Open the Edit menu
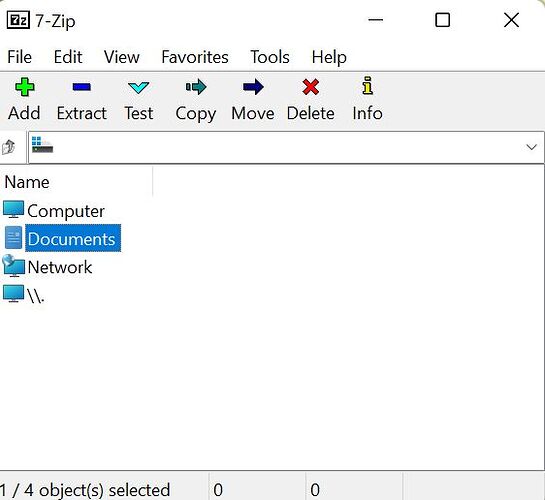545x500 pixels. tap(68, 57)
